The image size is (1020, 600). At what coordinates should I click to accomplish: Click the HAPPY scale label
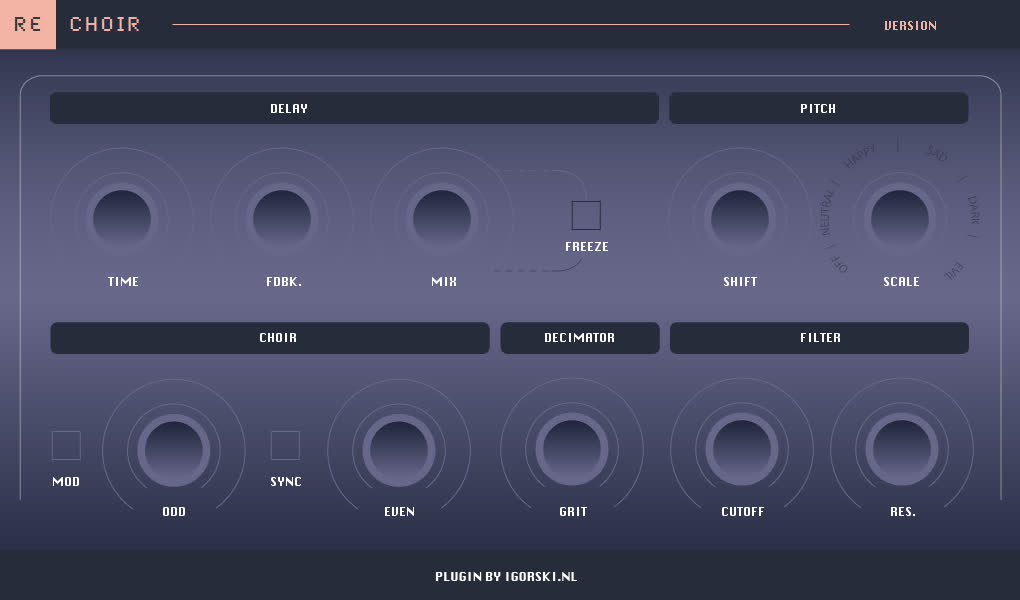859,156
